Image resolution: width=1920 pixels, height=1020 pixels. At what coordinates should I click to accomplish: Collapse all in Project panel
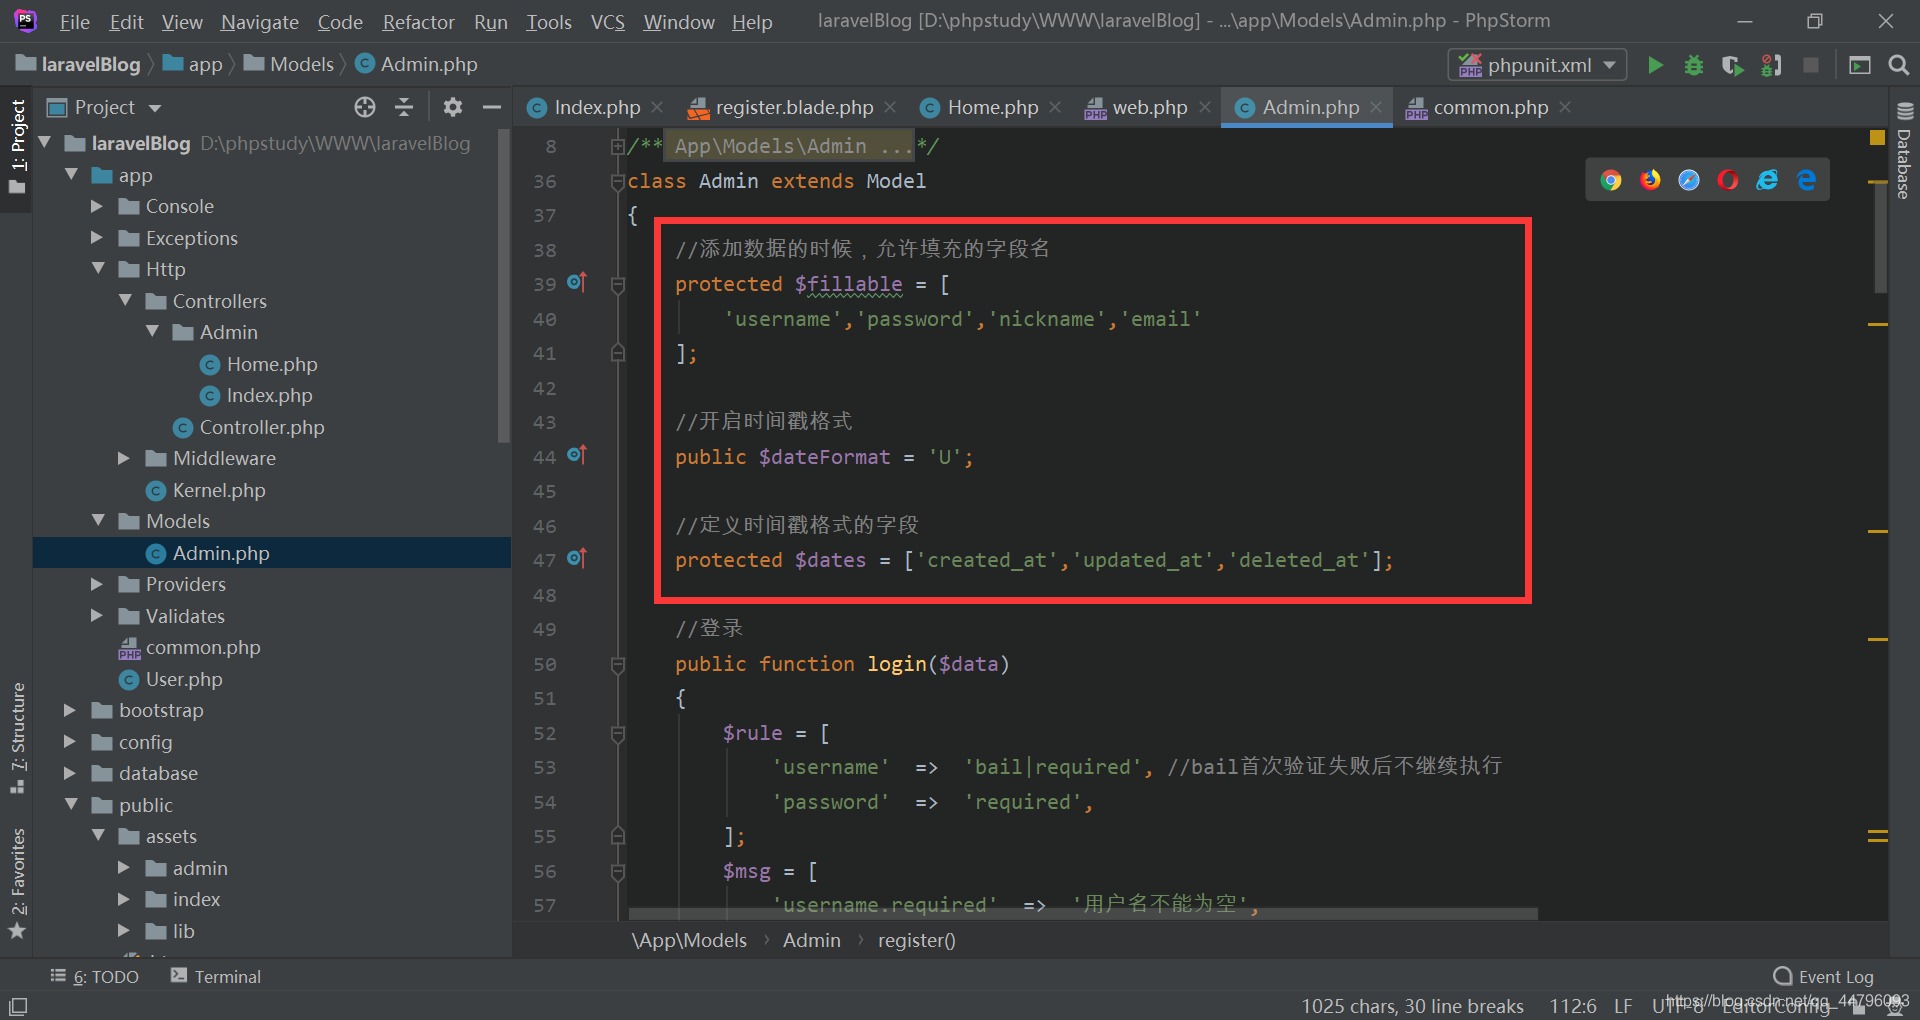click(404, 107)
